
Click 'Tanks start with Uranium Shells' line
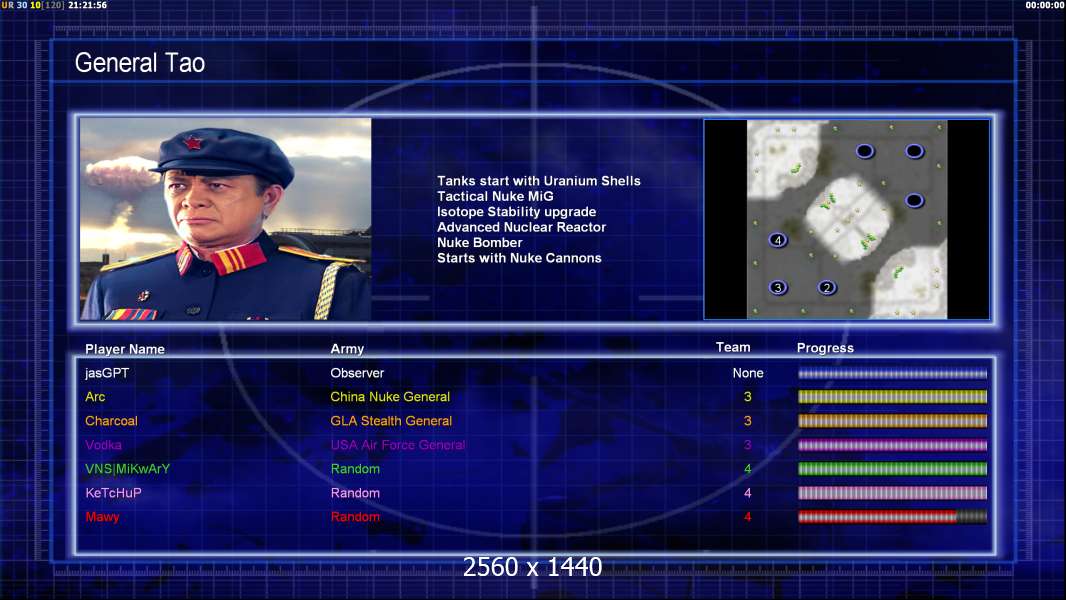538,181
